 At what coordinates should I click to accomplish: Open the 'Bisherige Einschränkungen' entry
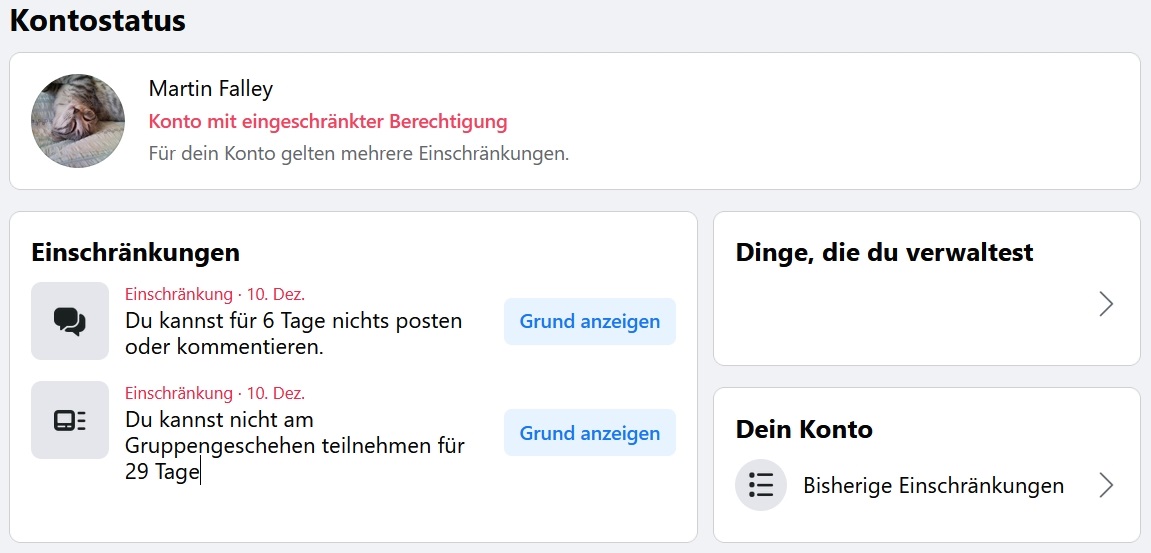[x=933, y=486]
